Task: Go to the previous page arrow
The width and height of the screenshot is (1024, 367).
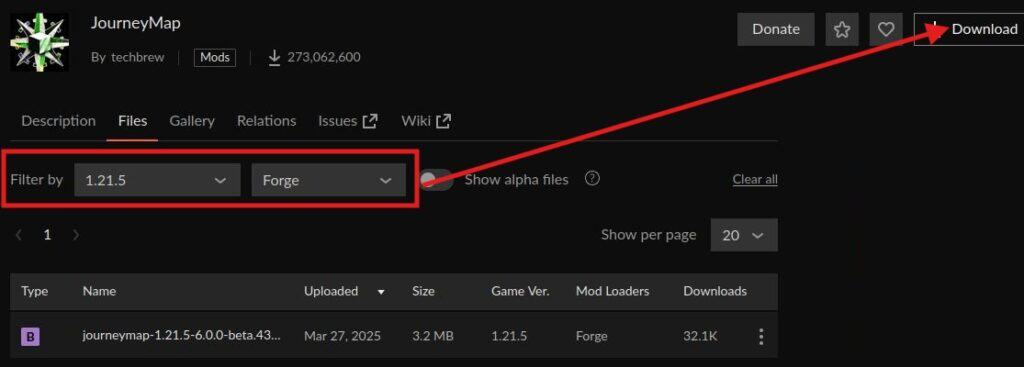Action: 18,235
